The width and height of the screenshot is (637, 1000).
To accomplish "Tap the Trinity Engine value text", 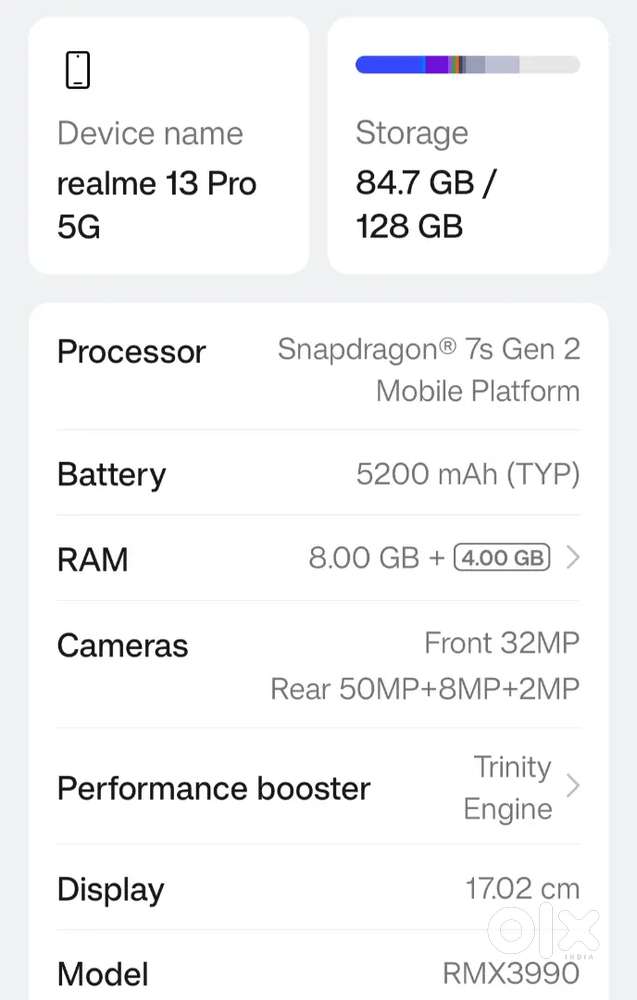I will click(x=508, y=788).
